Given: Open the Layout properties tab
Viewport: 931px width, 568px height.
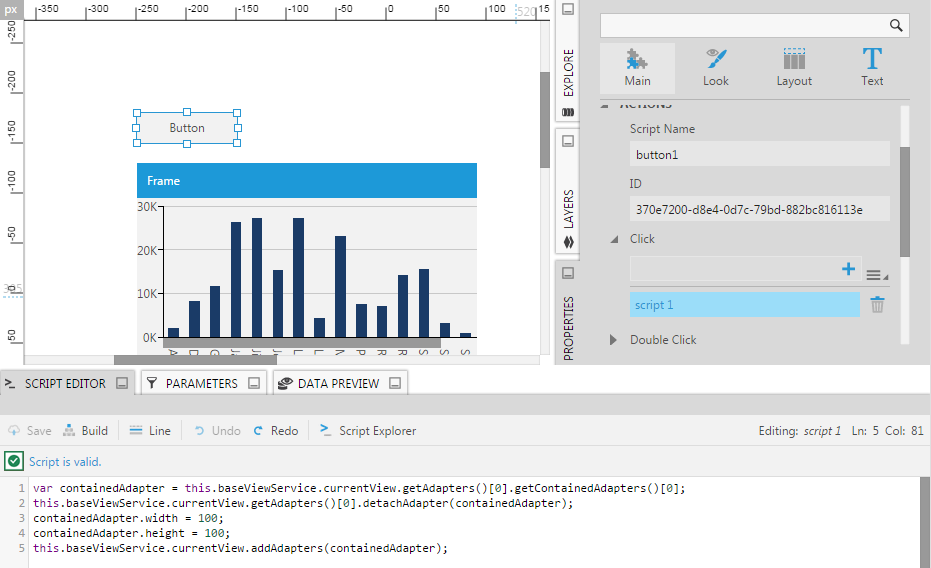Looking at the screenshot, I should (x=794, y=68).
